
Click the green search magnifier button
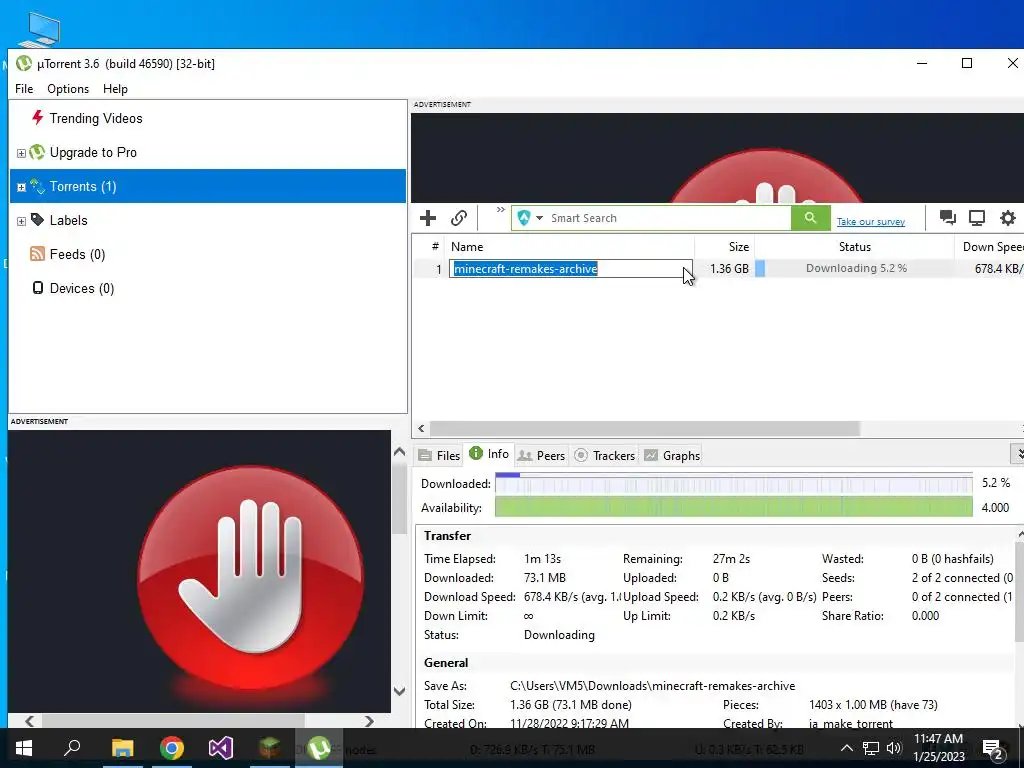(x=810, y=218)
